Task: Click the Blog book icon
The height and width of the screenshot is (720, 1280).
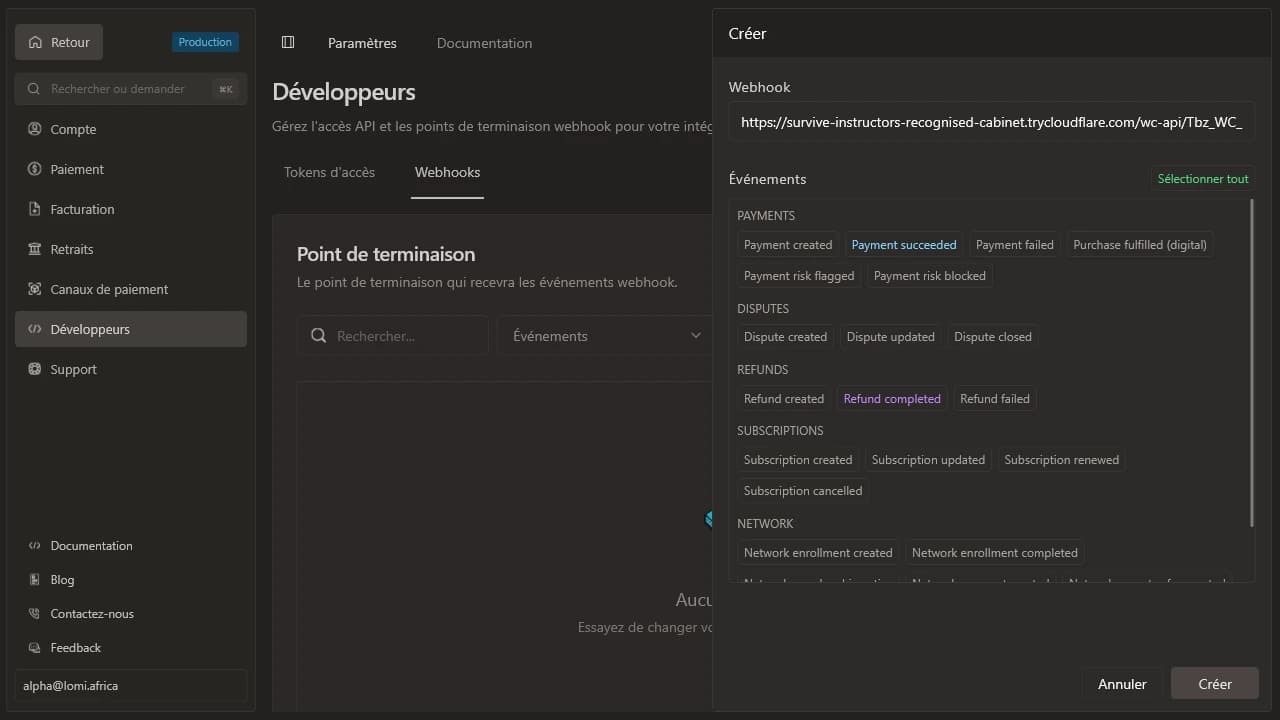Action: tap(35, 580)
